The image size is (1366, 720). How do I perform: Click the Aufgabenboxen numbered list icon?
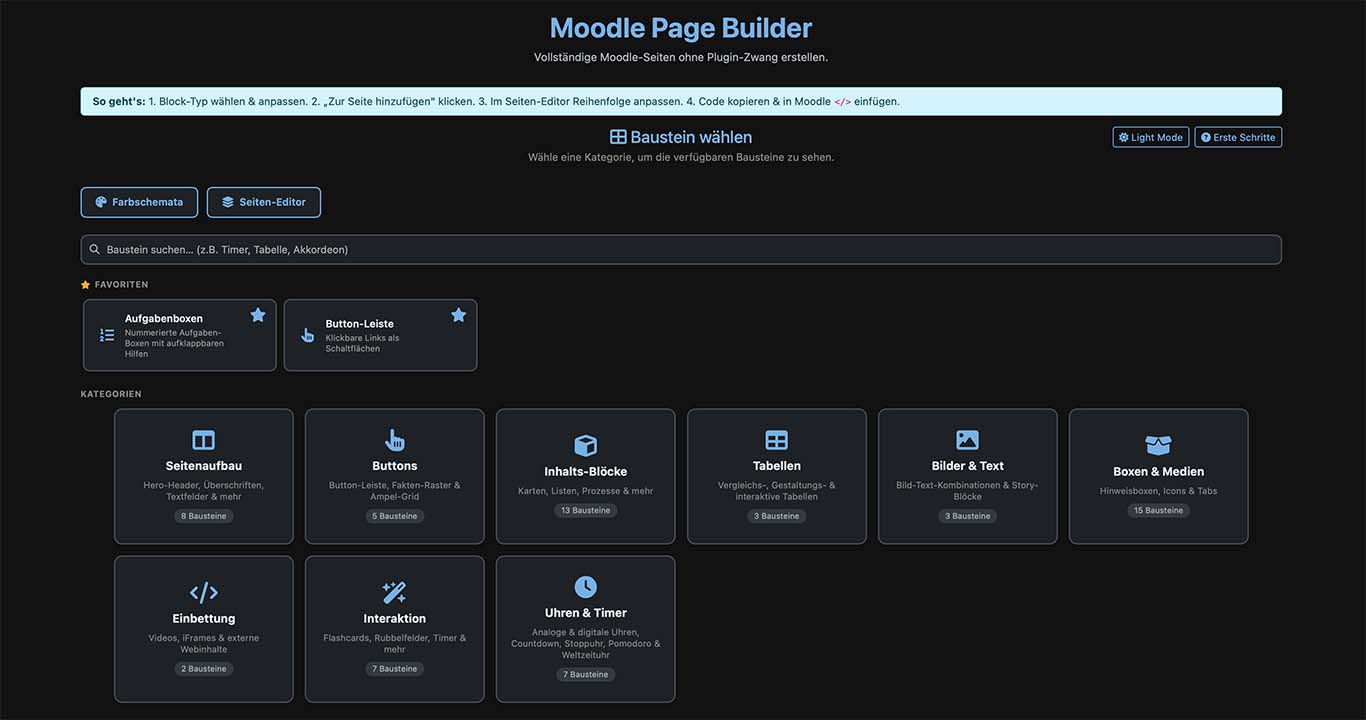(x=107, y=335)
